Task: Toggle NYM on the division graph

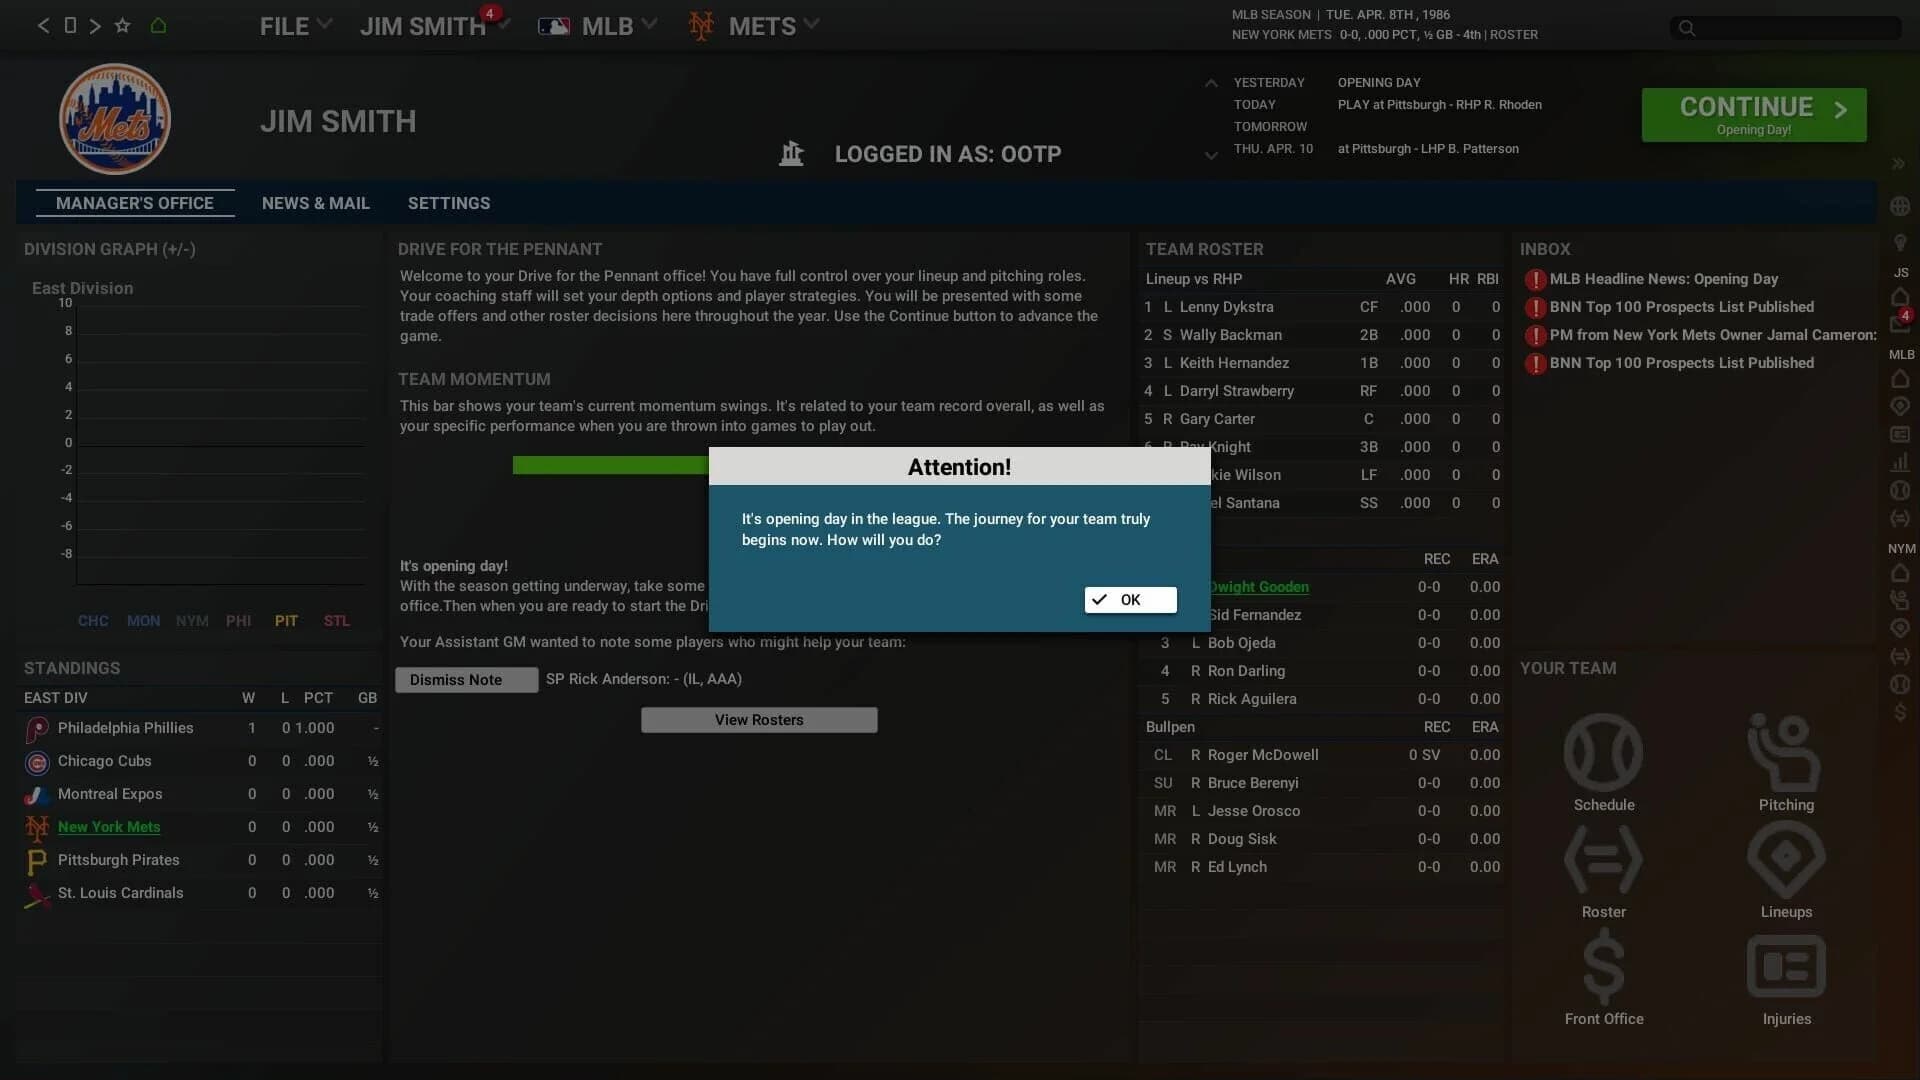Action: (192, 621)
